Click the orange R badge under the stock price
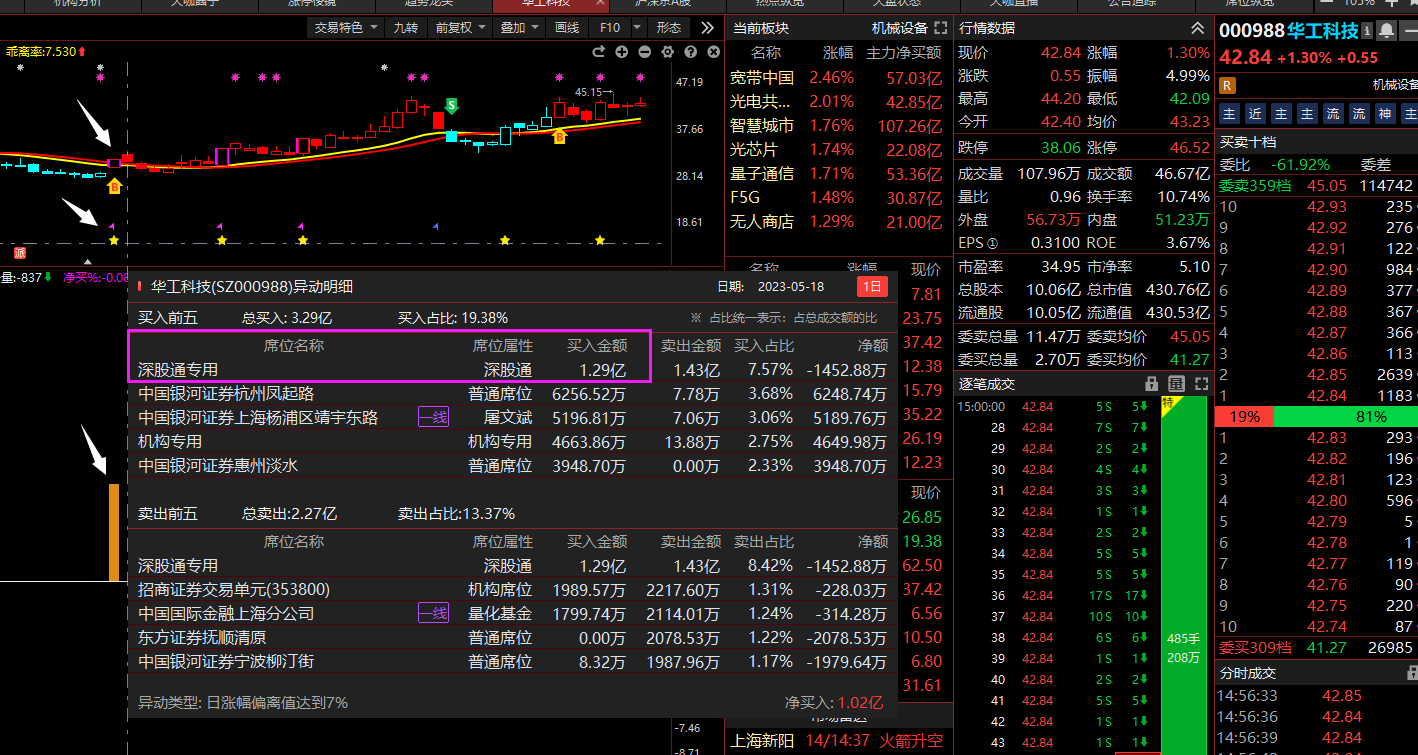Screen dimensions: 1418x755 click(x=1228, y=85)
